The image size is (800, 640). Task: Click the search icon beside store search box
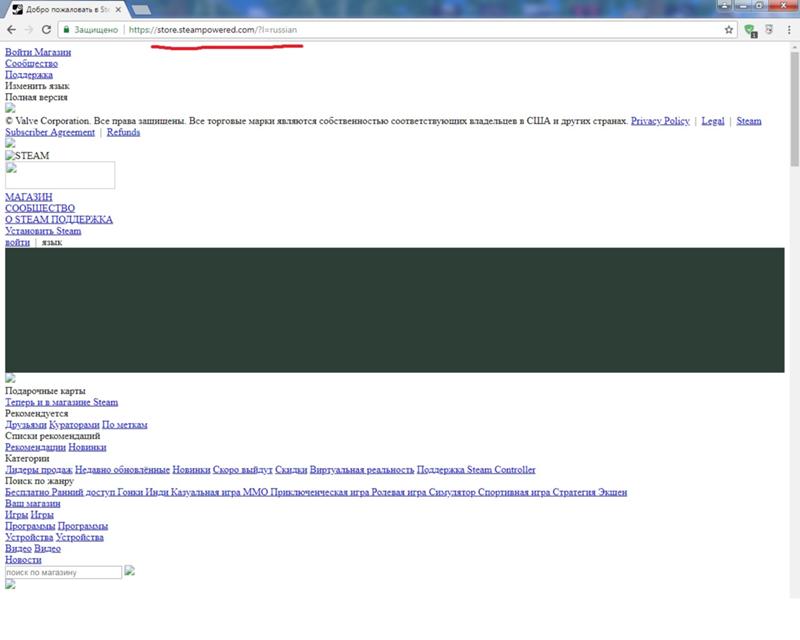(130, 572)
